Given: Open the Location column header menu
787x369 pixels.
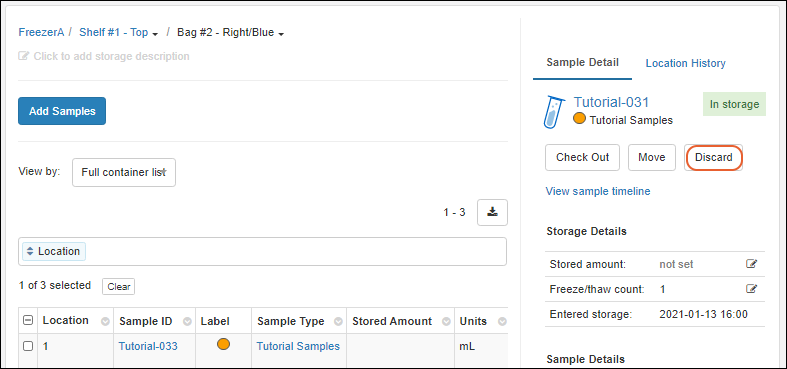Looking at the screenshot, I should coord(105,321).
